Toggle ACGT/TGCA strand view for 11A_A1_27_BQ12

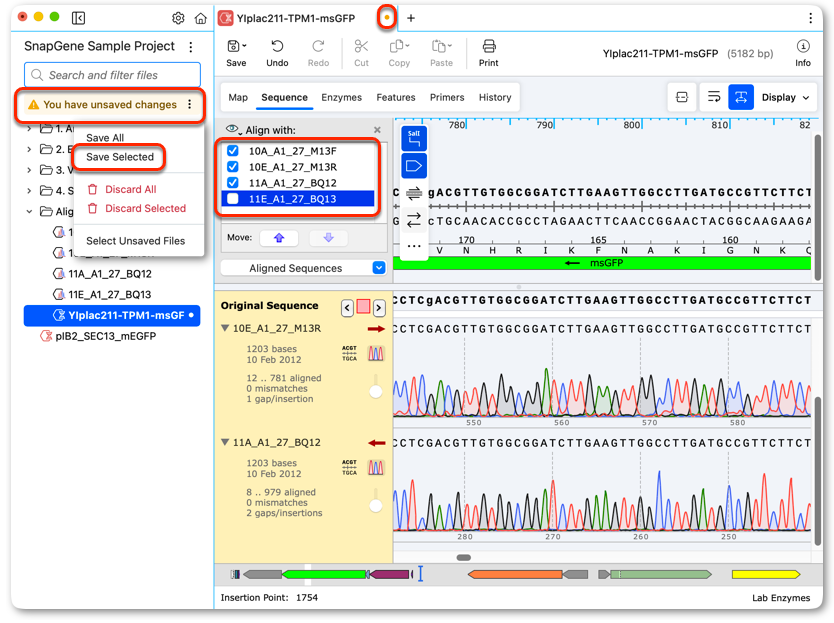tap(349, 468)
